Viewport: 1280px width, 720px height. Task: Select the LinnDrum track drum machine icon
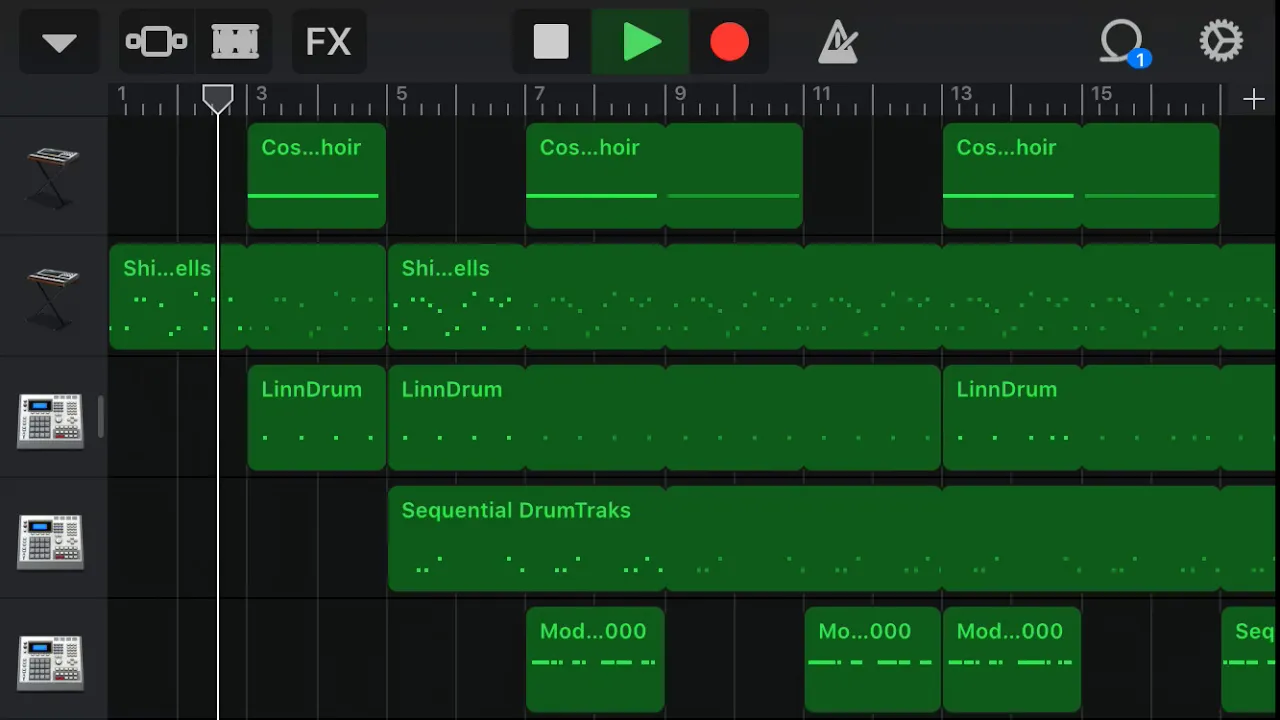(50, 419)
